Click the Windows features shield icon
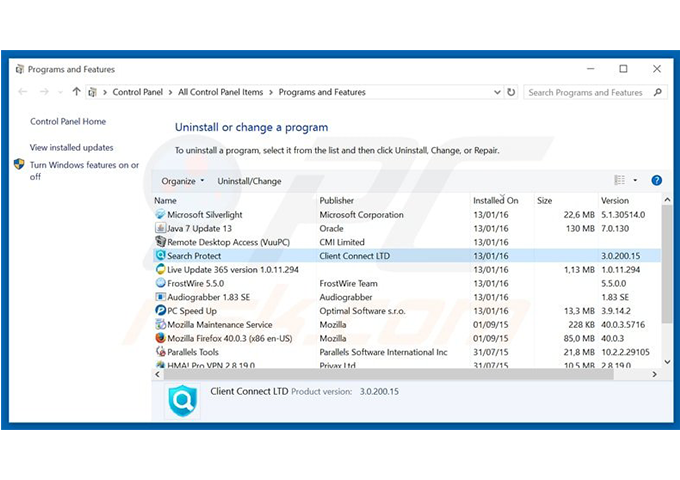This screenshot has height=480, width=680. tap(19, 164)
